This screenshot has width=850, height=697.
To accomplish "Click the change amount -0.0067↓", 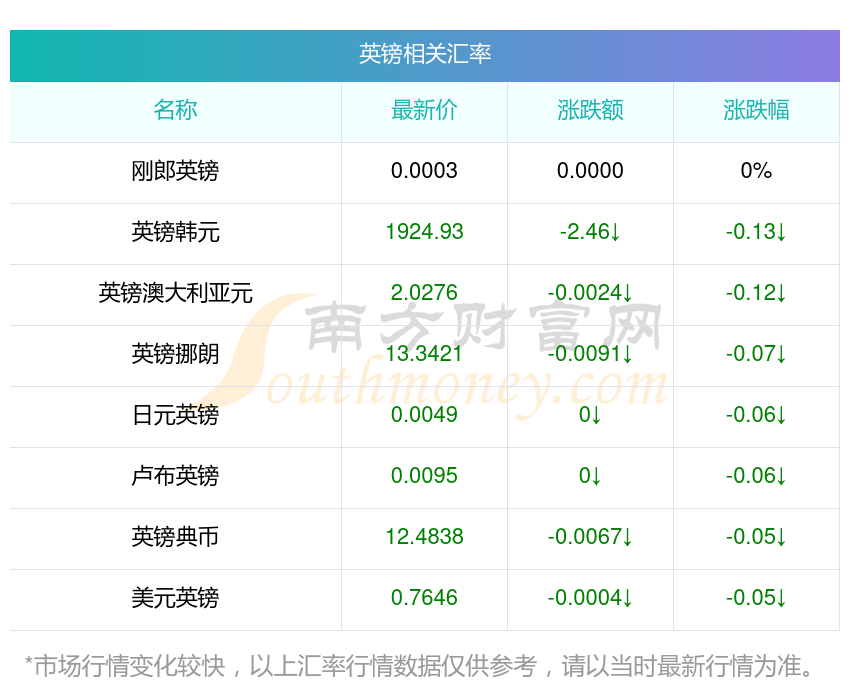I will pyautogui.click(x=590, y=537).
